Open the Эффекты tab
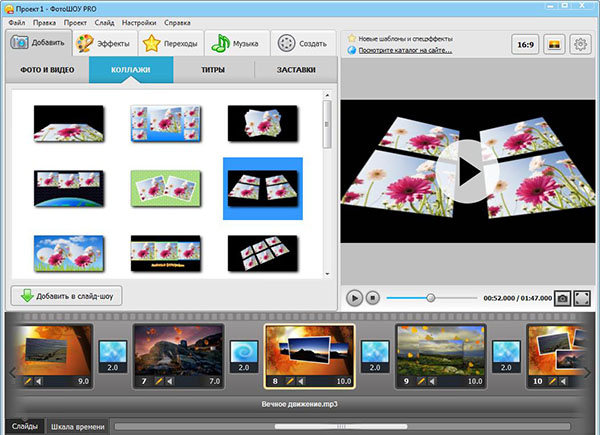Screen dimensions: 600x435 [104, 44]
